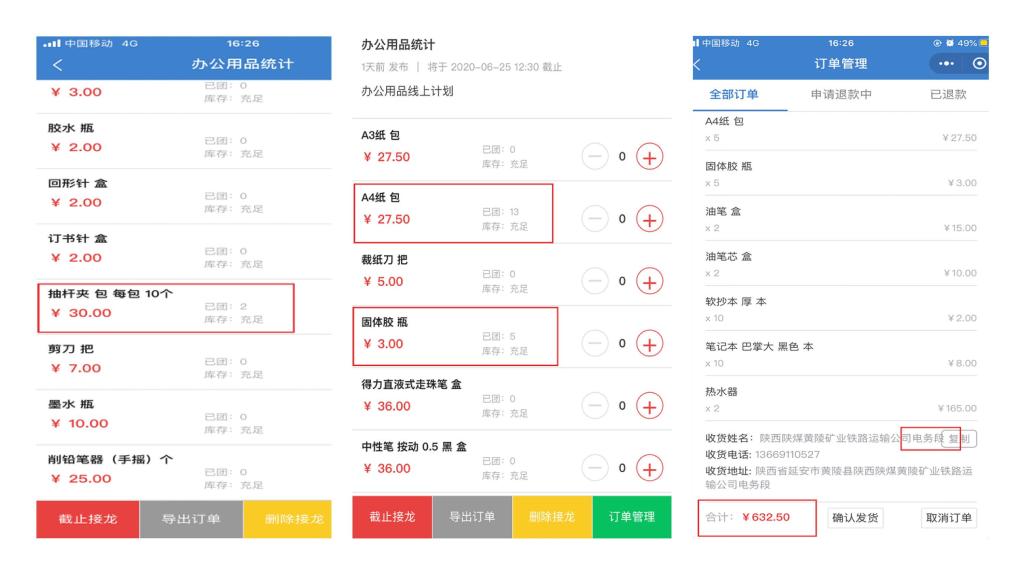Tap the circle close icon beside the three dots

(x=976, y=64)
